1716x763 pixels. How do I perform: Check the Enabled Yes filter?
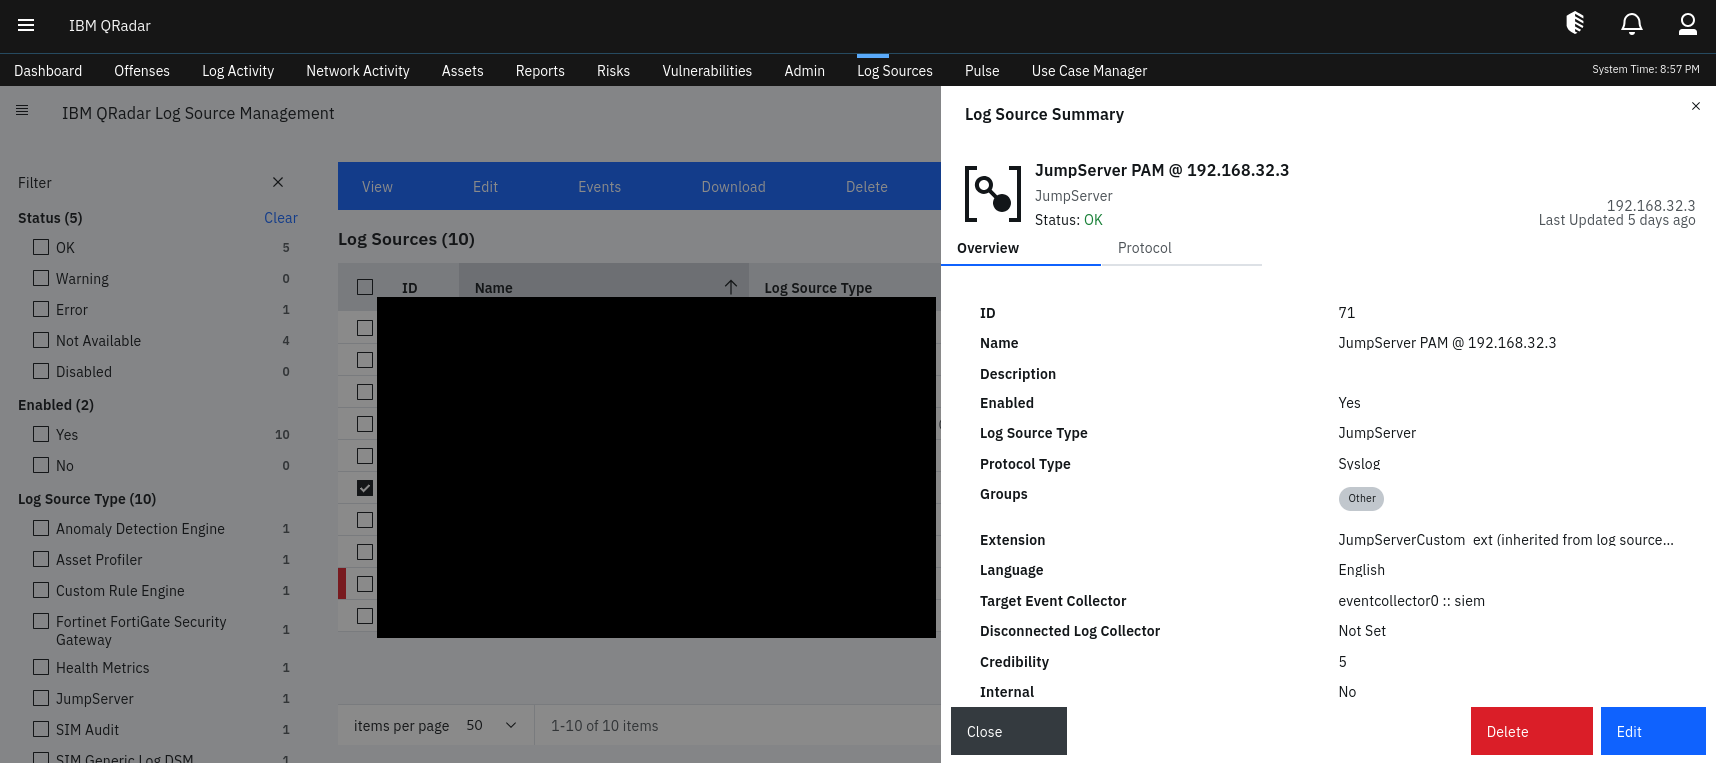pyautogui.click(x=41, y=434)
